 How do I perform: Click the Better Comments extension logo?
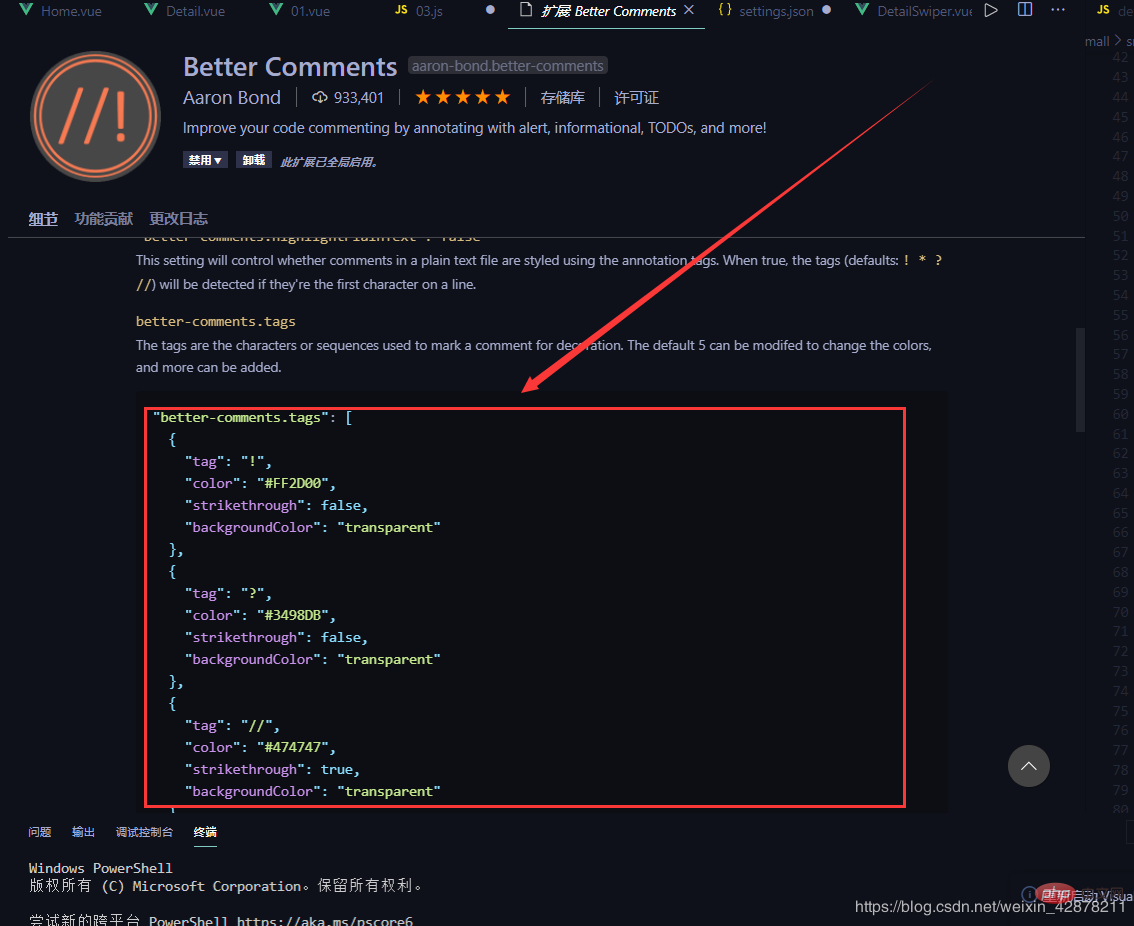(x=95, y=116)
